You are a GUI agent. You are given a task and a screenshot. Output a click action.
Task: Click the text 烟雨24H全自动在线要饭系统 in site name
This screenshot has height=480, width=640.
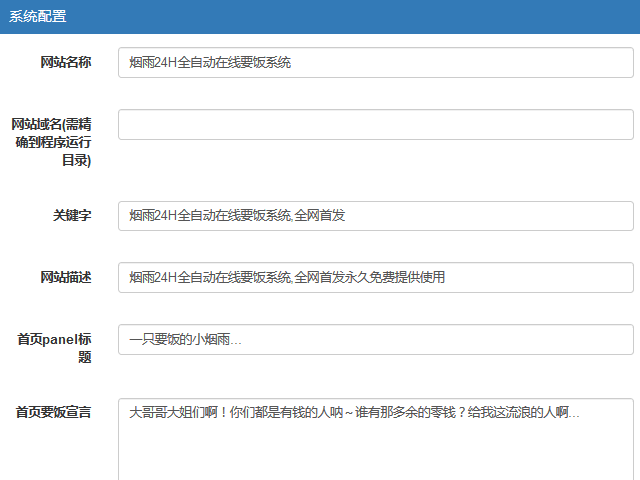point(210,63)
